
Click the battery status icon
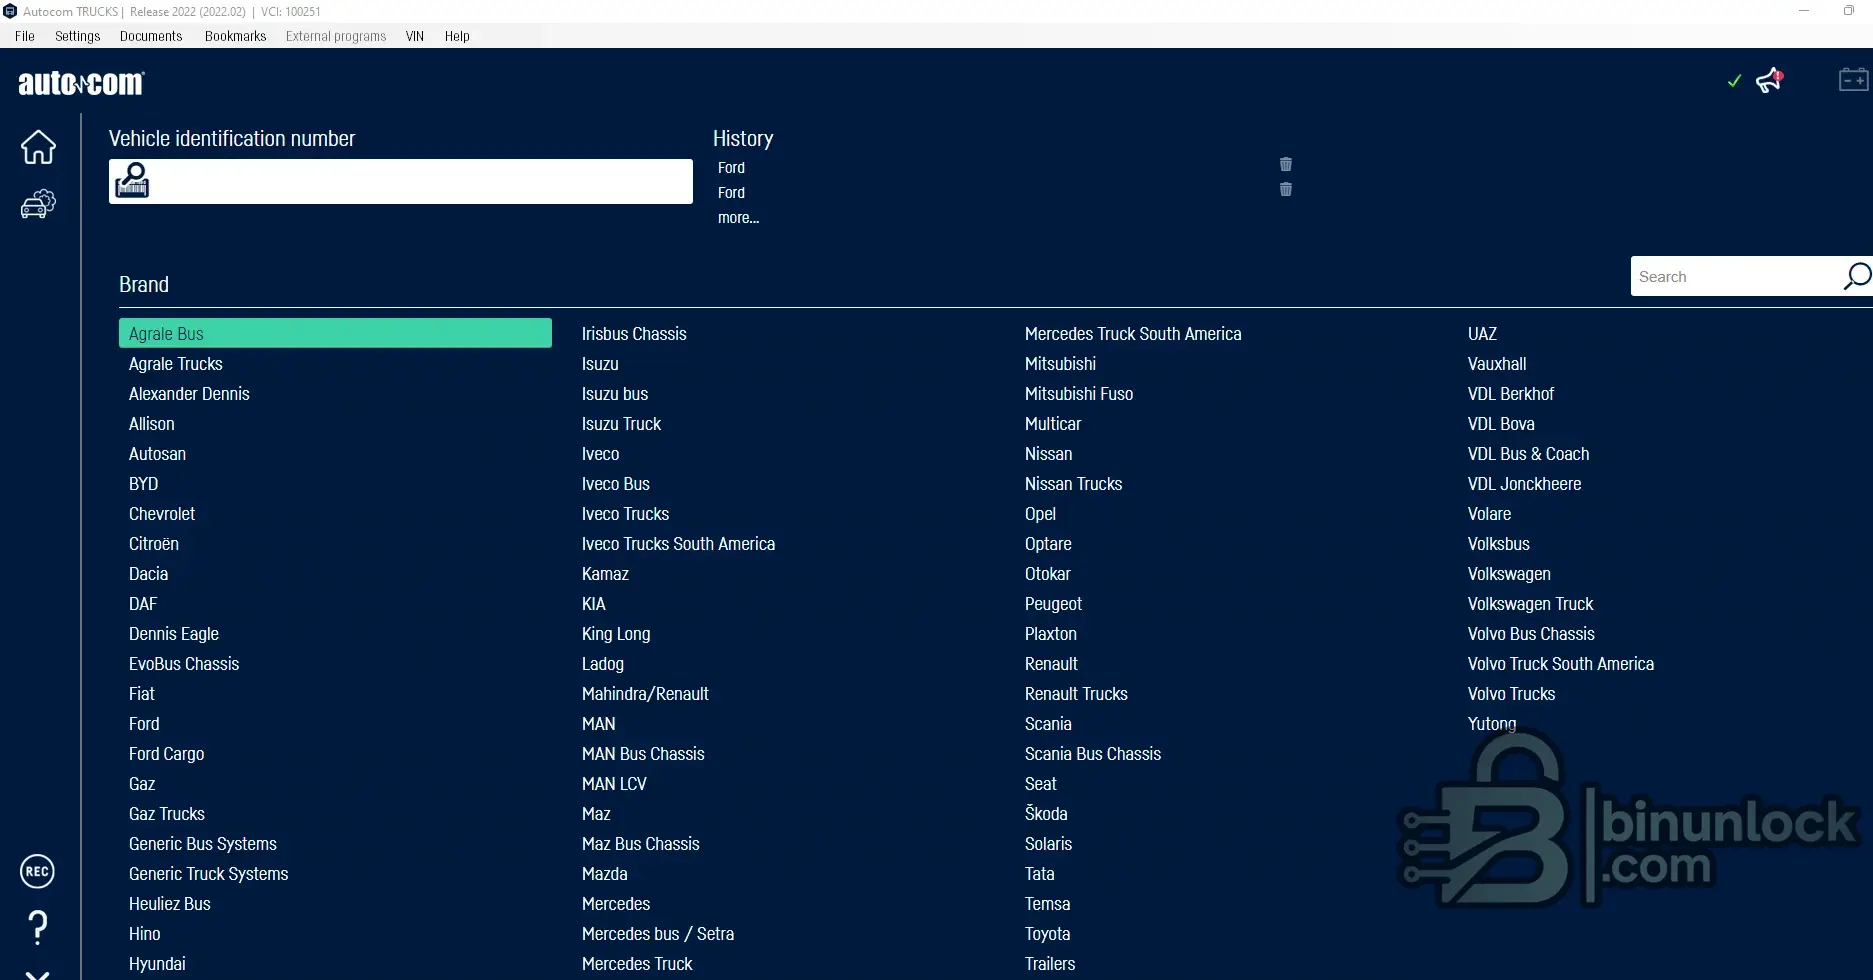[1853, 80]
